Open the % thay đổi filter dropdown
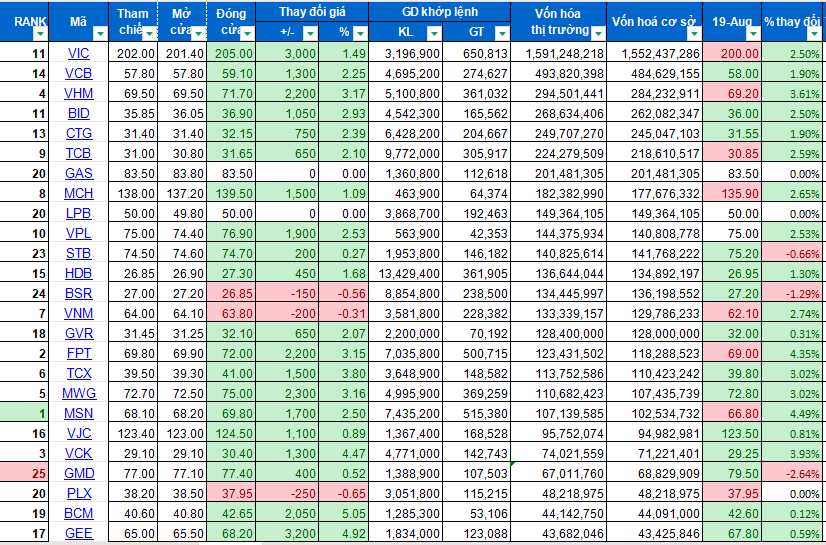Image resolution: width=826 pixels, height=545 pixels. 815,34
